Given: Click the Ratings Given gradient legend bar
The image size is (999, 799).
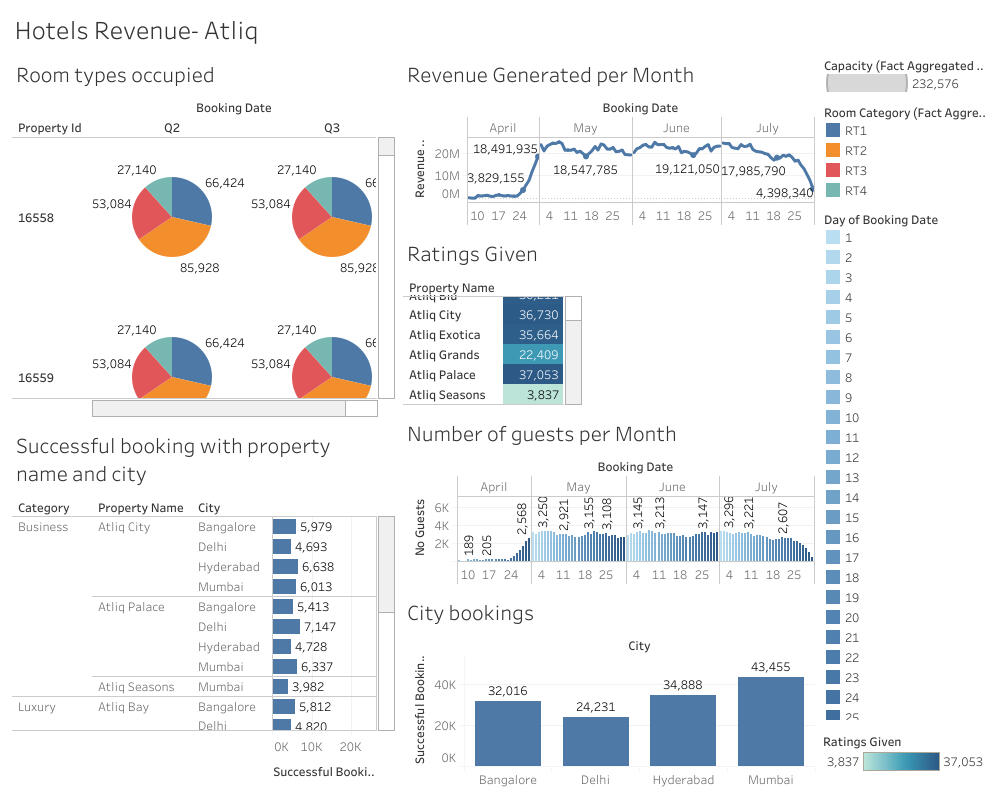Looking at the screenshot, I should point(901,762).
